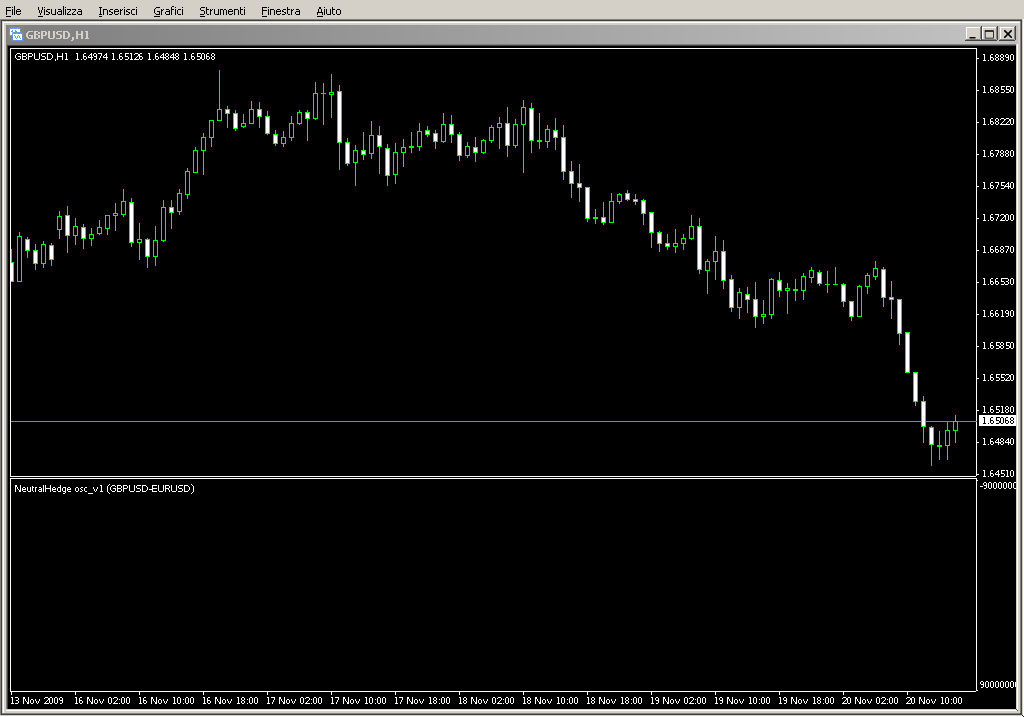Click the 18 Nov 02:00 time axis label
The height and width of the screenshot is (717, 1024).
click(x=486, y=701)
